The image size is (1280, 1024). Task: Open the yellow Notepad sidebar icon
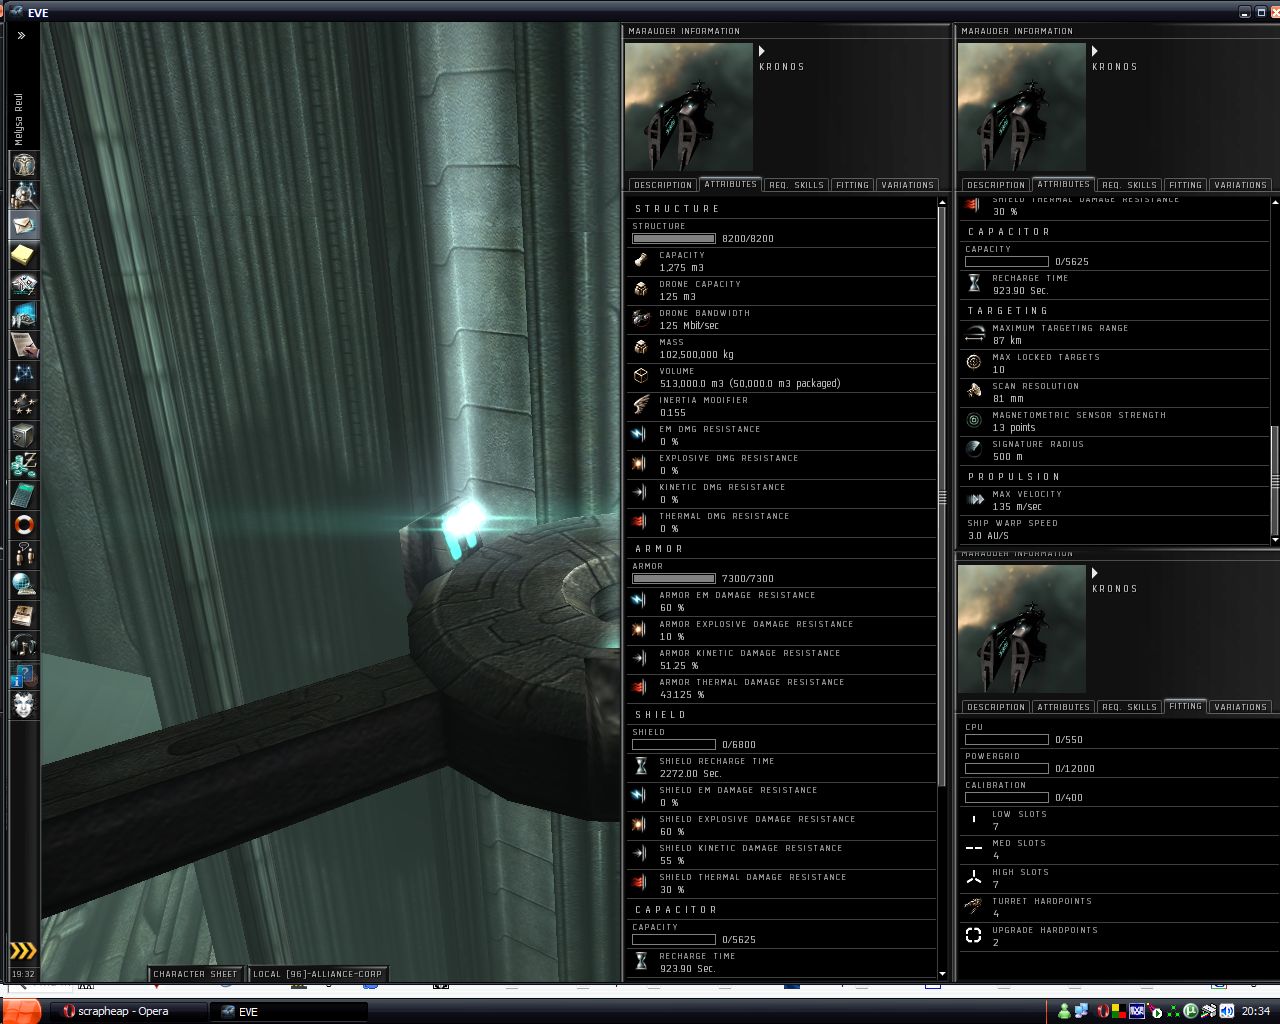click(24, 255)
